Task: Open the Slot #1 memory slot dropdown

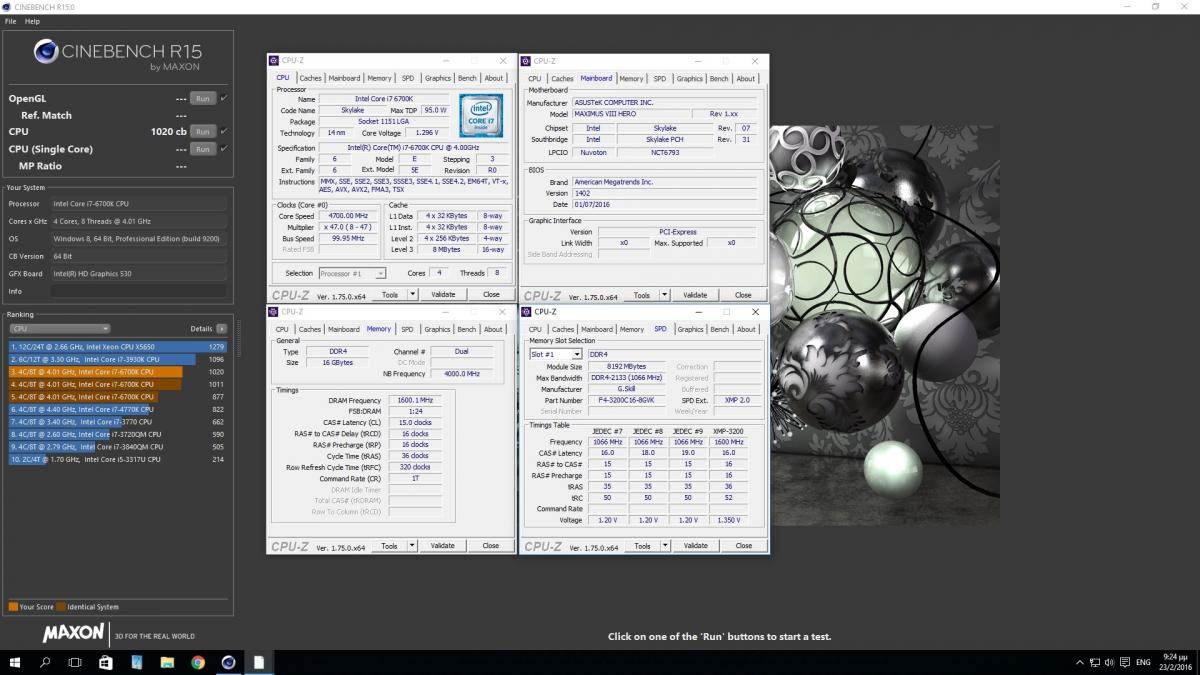Action: pyautogui.click(x=555, y=354)
